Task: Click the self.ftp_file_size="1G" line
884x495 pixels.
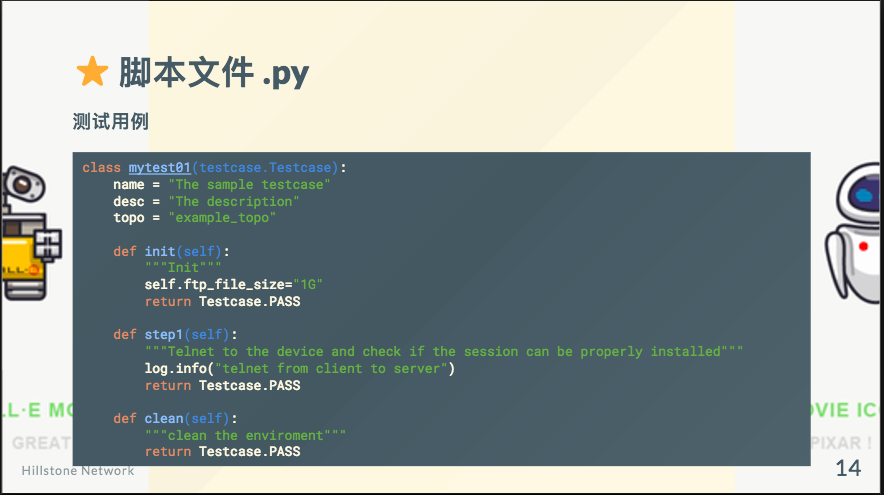Action: tap(233, 285)
